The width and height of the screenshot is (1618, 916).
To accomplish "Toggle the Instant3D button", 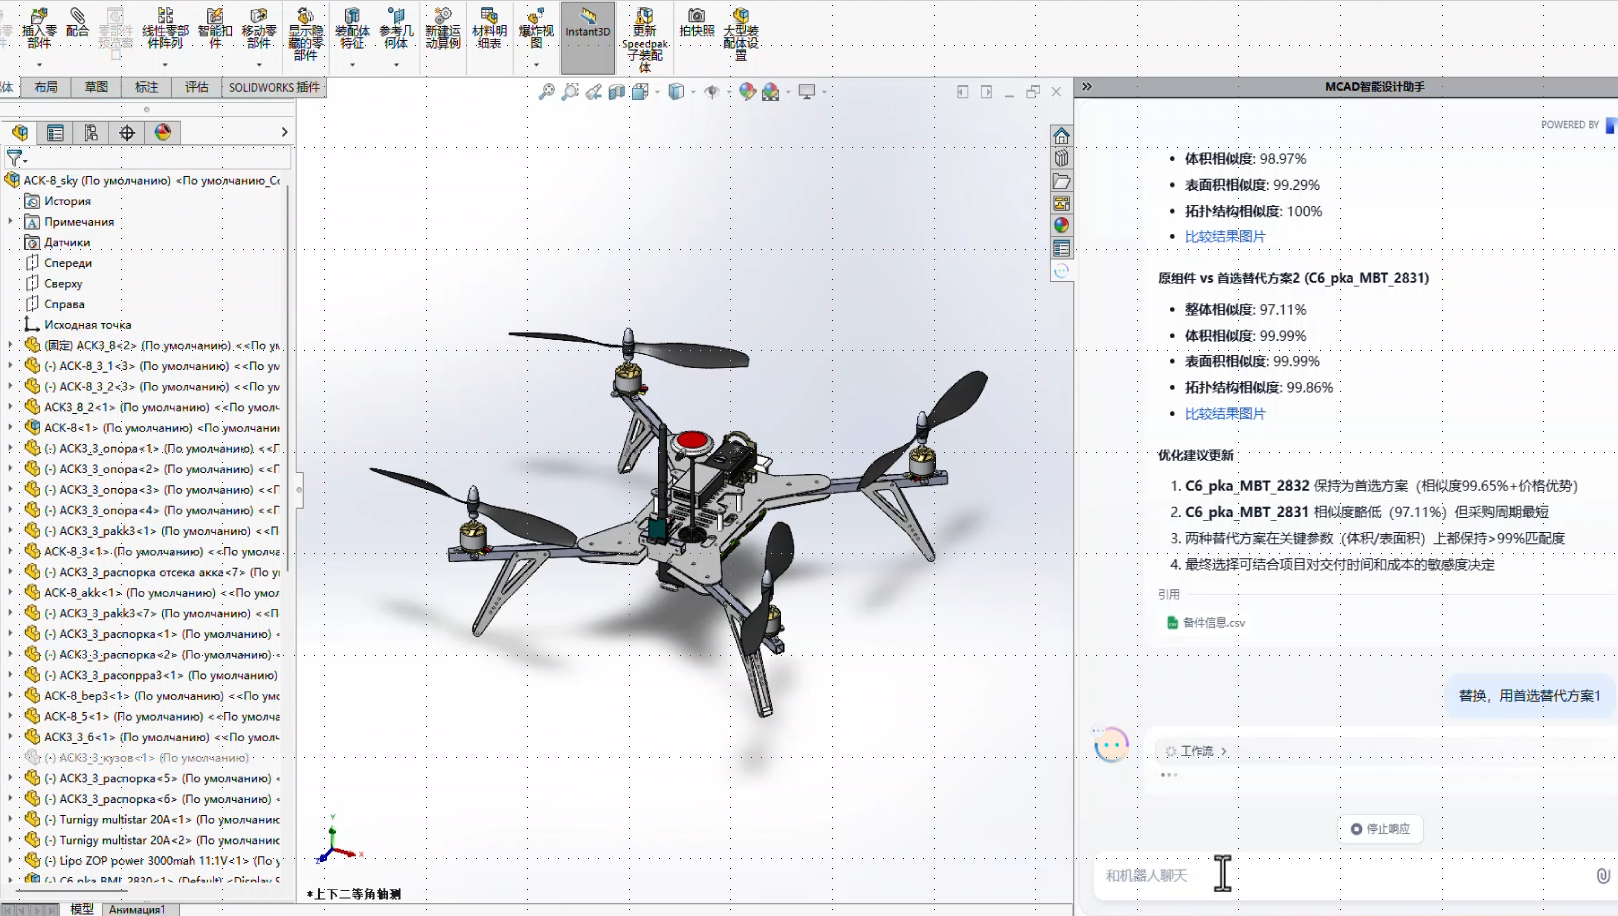I will (588, 24).
